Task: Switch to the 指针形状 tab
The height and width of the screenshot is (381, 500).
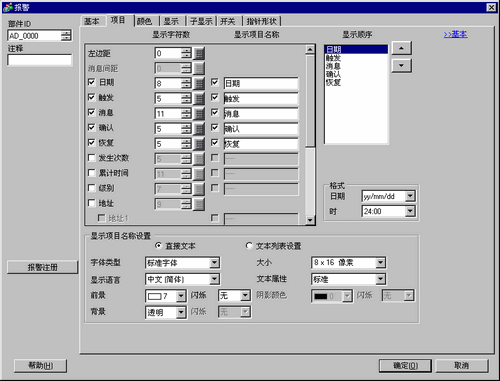Action: tap(262, 21)
